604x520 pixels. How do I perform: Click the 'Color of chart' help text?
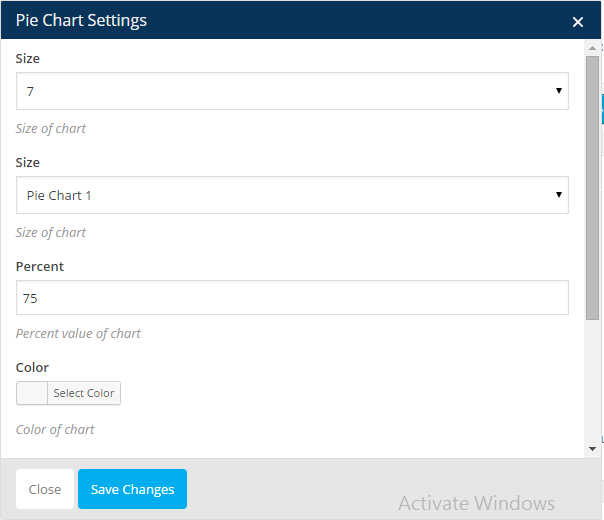point(55,429)
